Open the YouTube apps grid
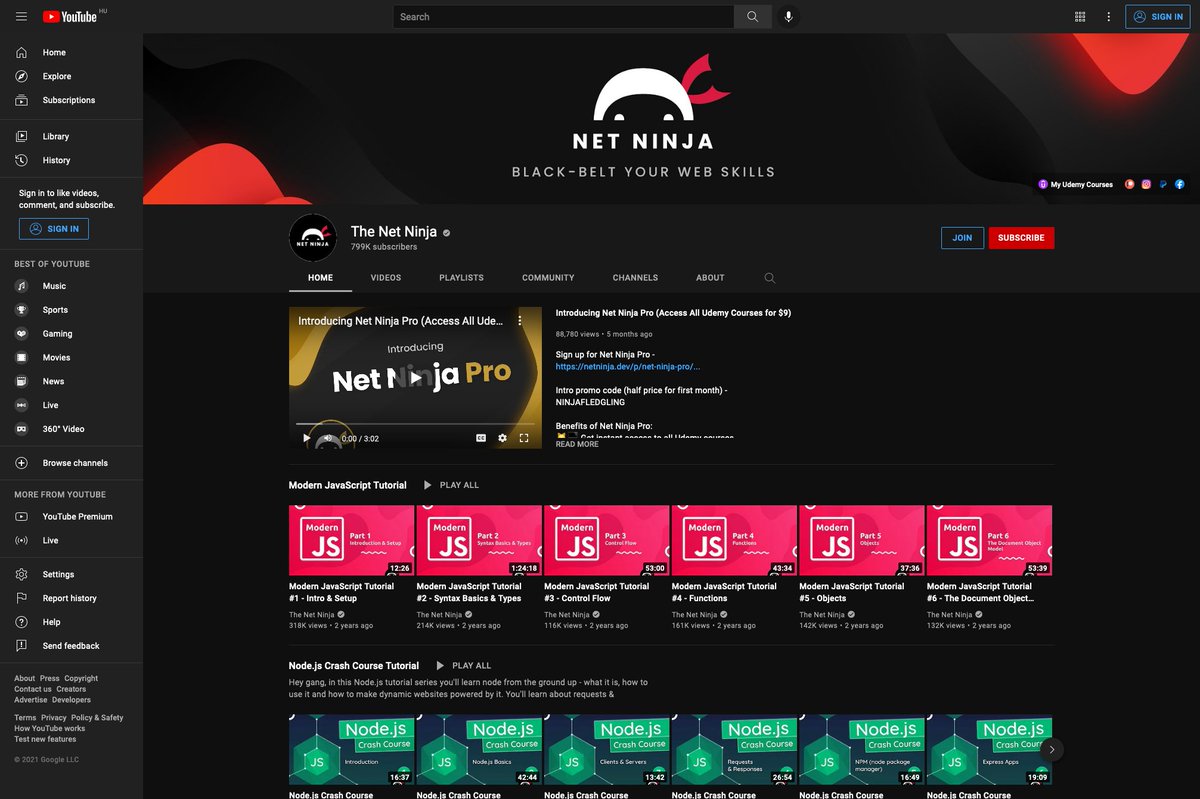Image resolution: width=1200 pixels, height=799 pixels. click(x=1080, y=17)
